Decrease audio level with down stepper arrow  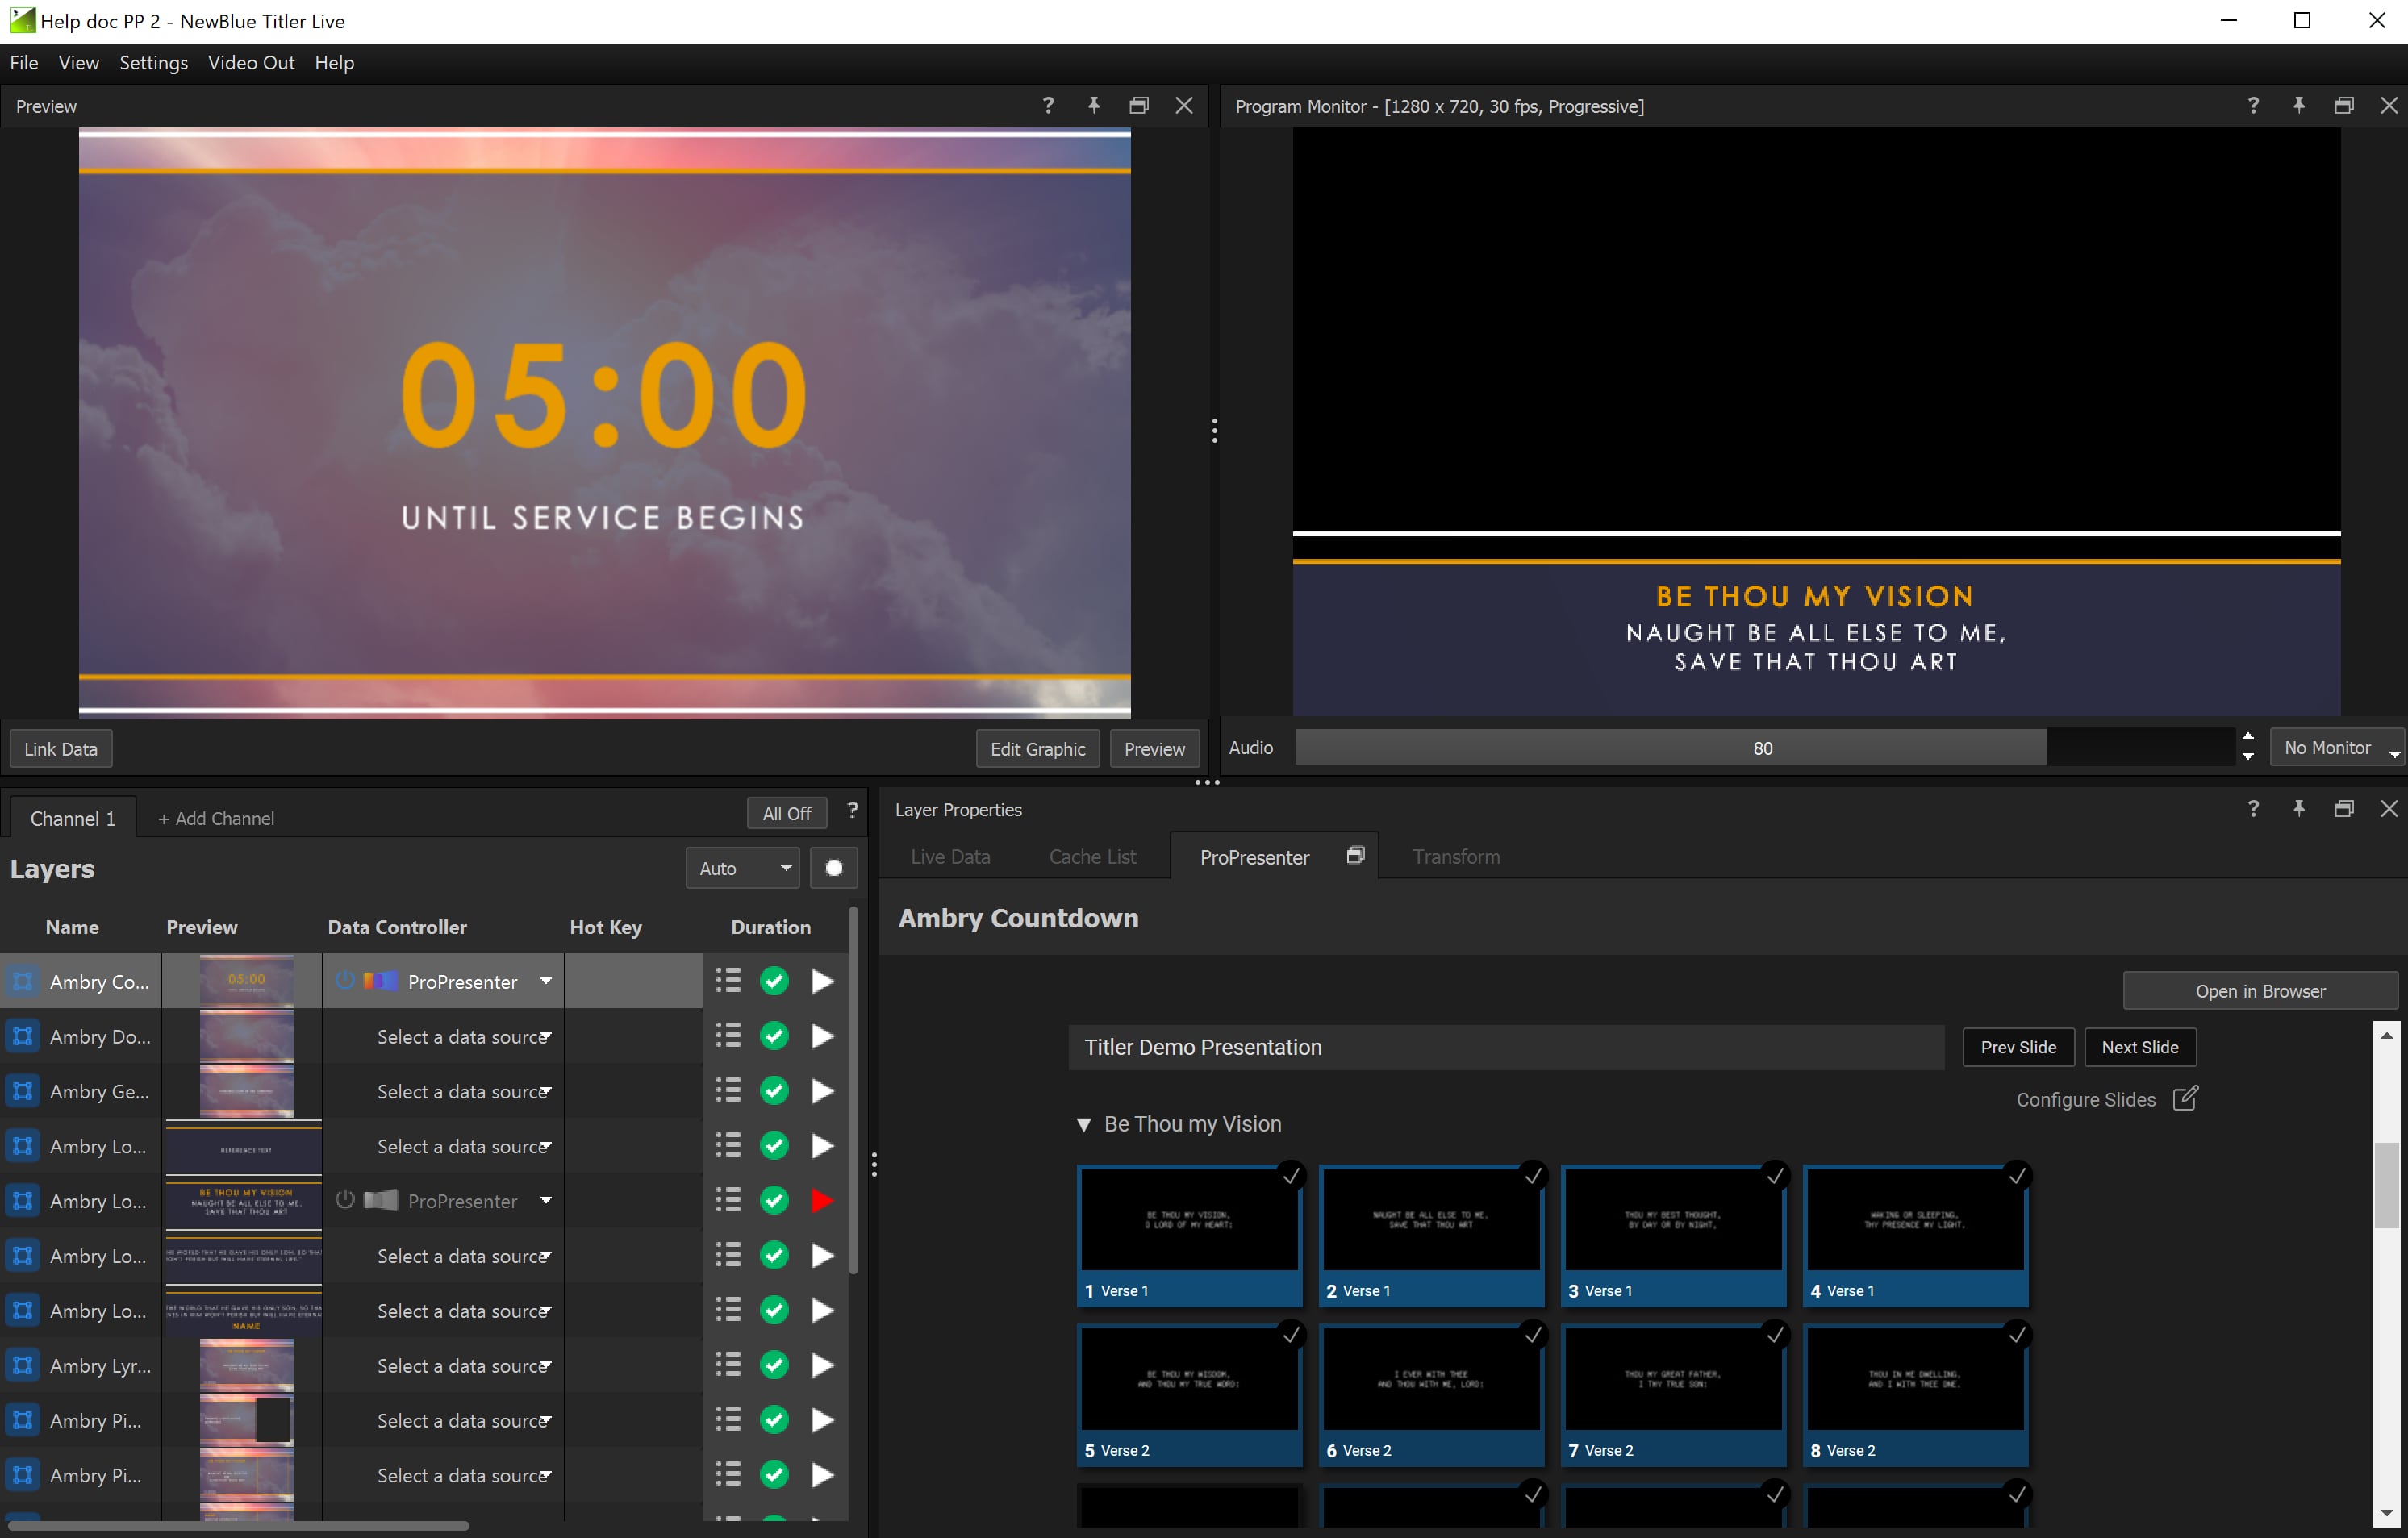pos(2248,757)
